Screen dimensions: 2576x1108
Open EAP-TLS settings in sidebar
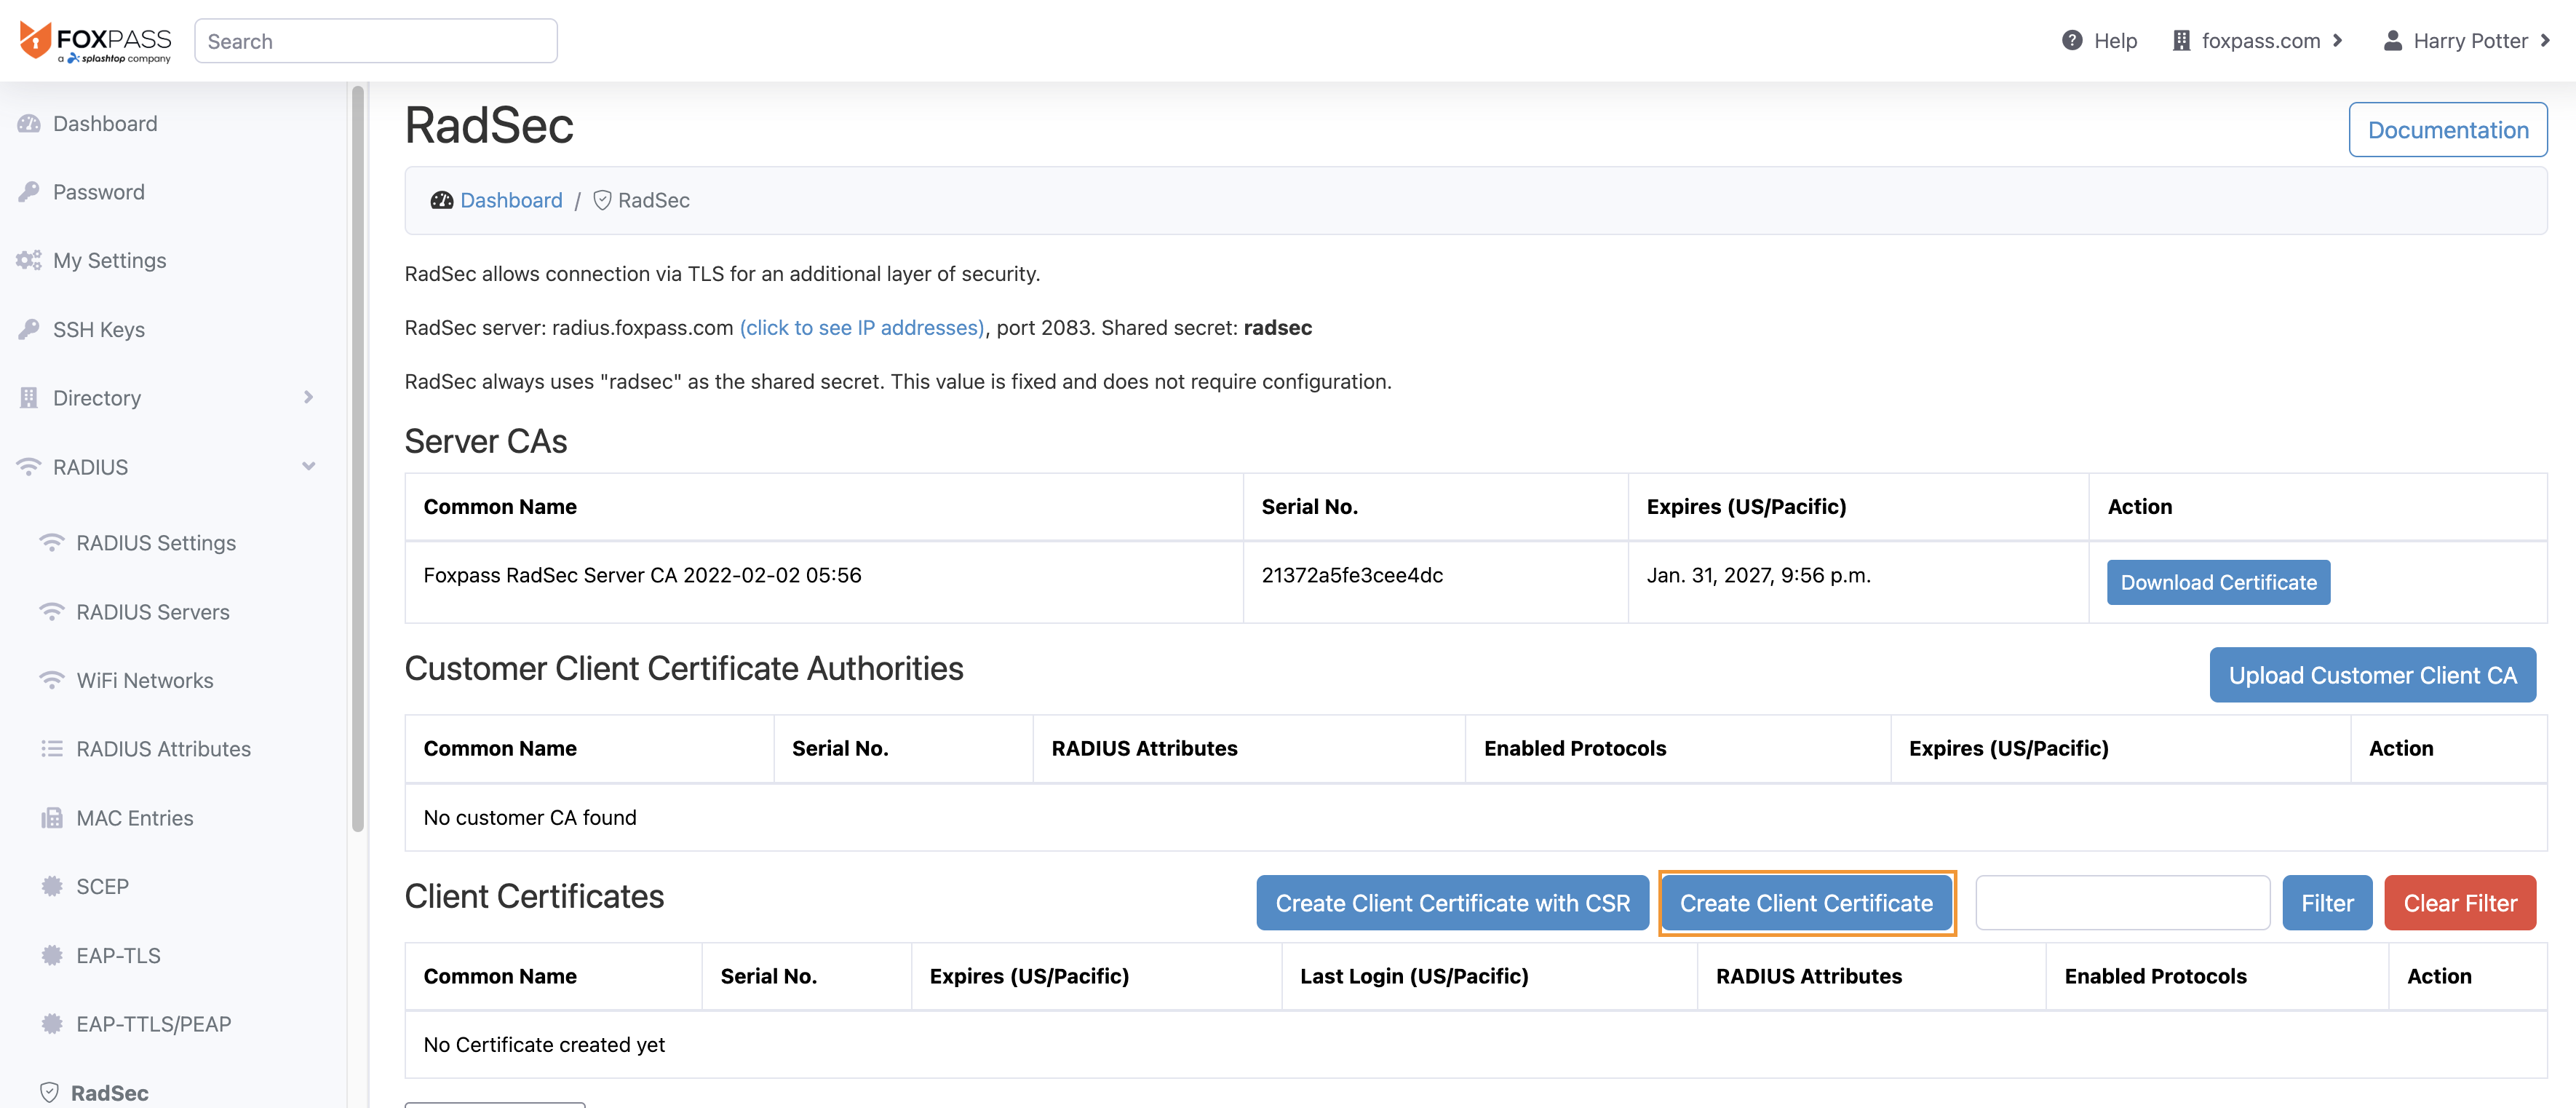pos(118,955)
